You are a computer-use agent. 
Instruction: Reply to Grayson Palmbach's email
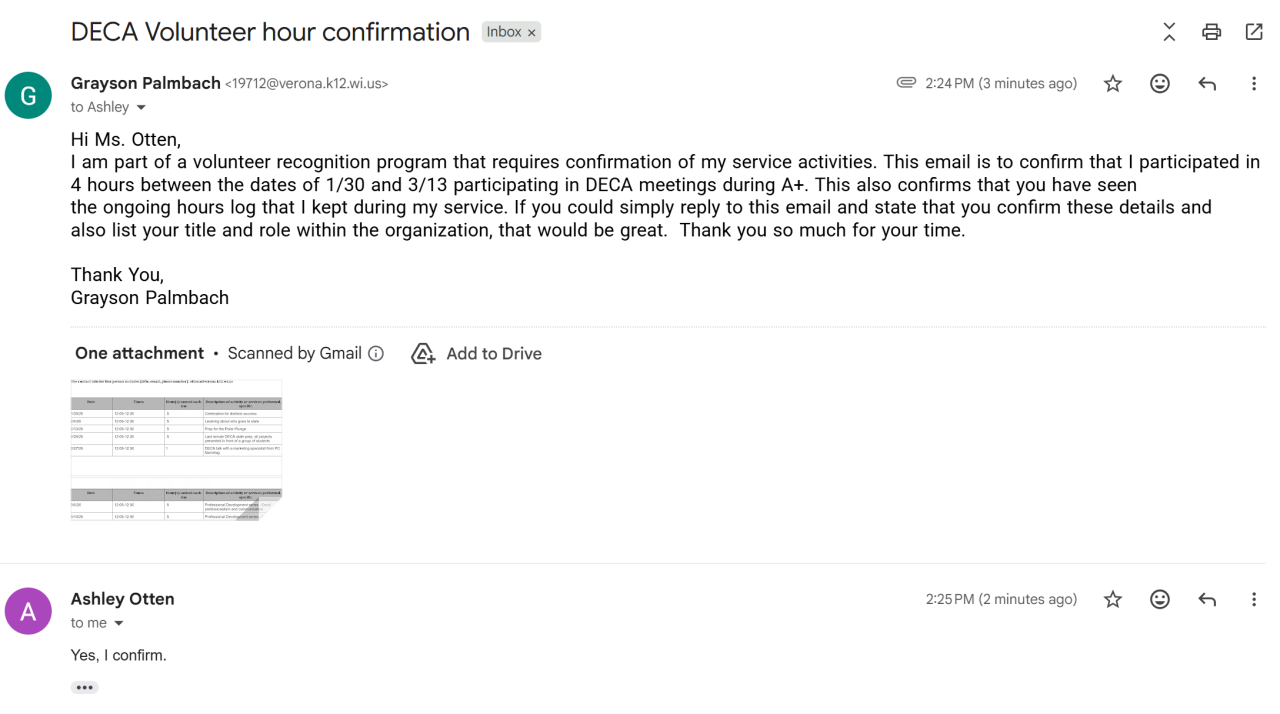coord(1207,84)
